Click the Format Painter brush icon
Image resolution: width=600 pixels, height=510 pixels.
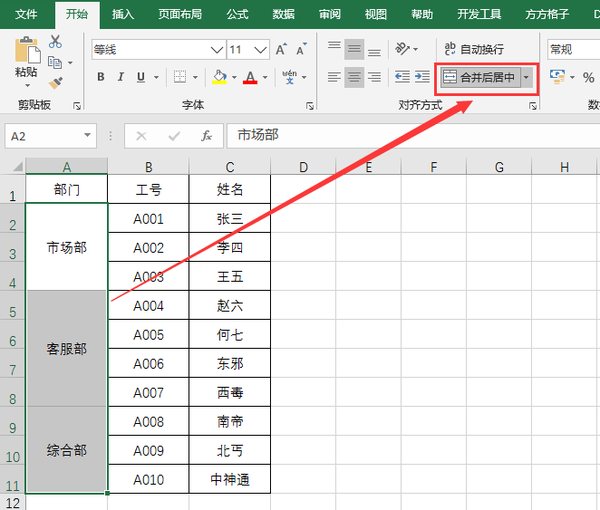[55, 83]
